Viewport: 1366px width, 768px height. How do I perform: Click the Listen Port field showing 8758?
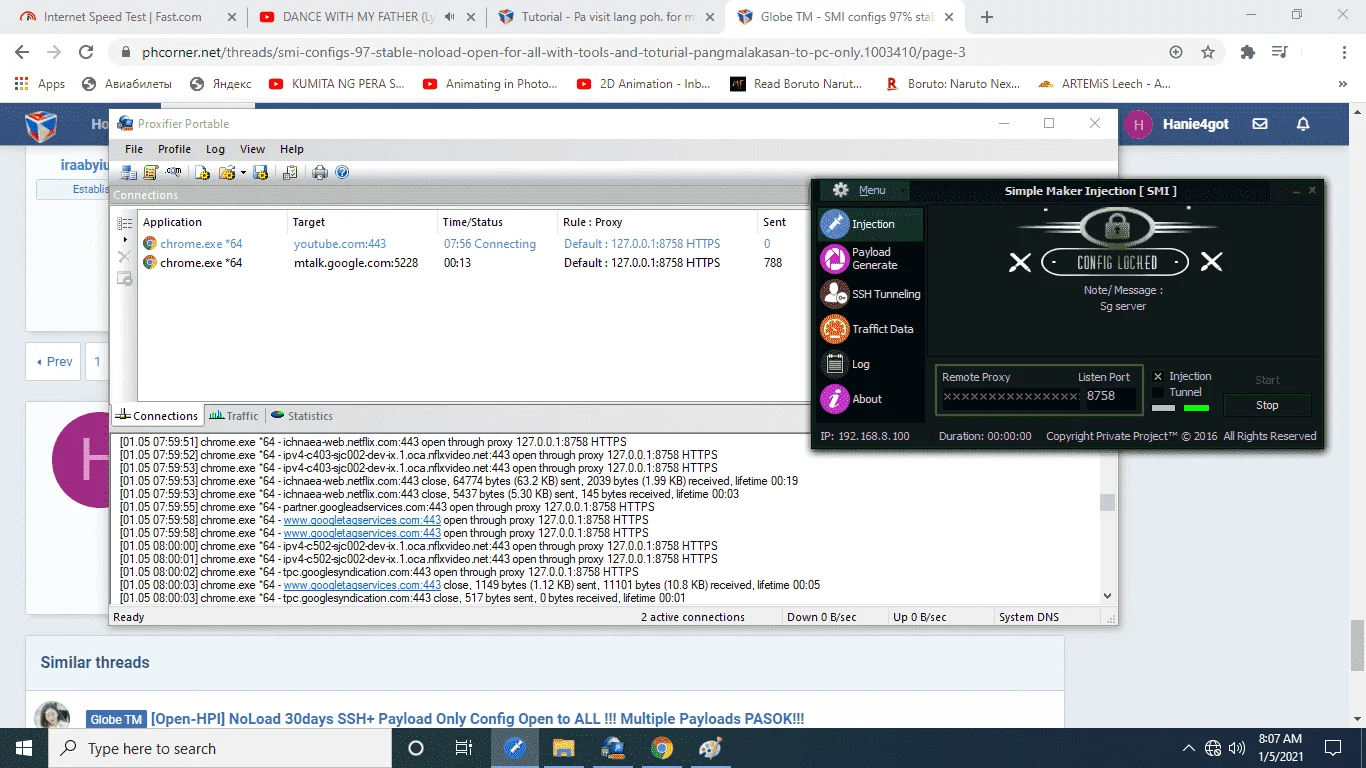point(1109,396)
